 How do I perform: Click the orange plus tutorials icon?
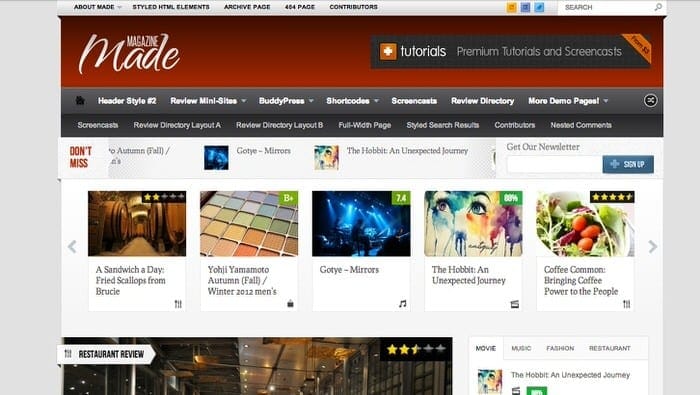click(x=388, y=51)
